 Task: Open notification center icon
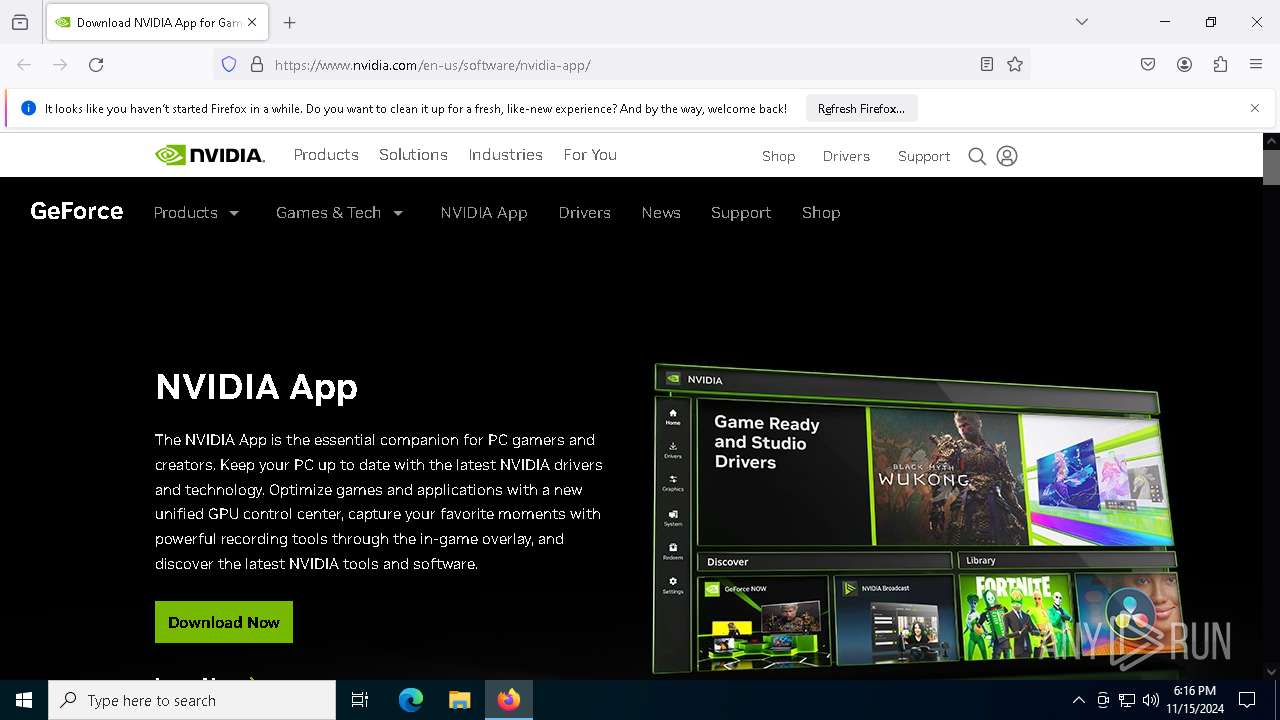(x=1247, y=700)
